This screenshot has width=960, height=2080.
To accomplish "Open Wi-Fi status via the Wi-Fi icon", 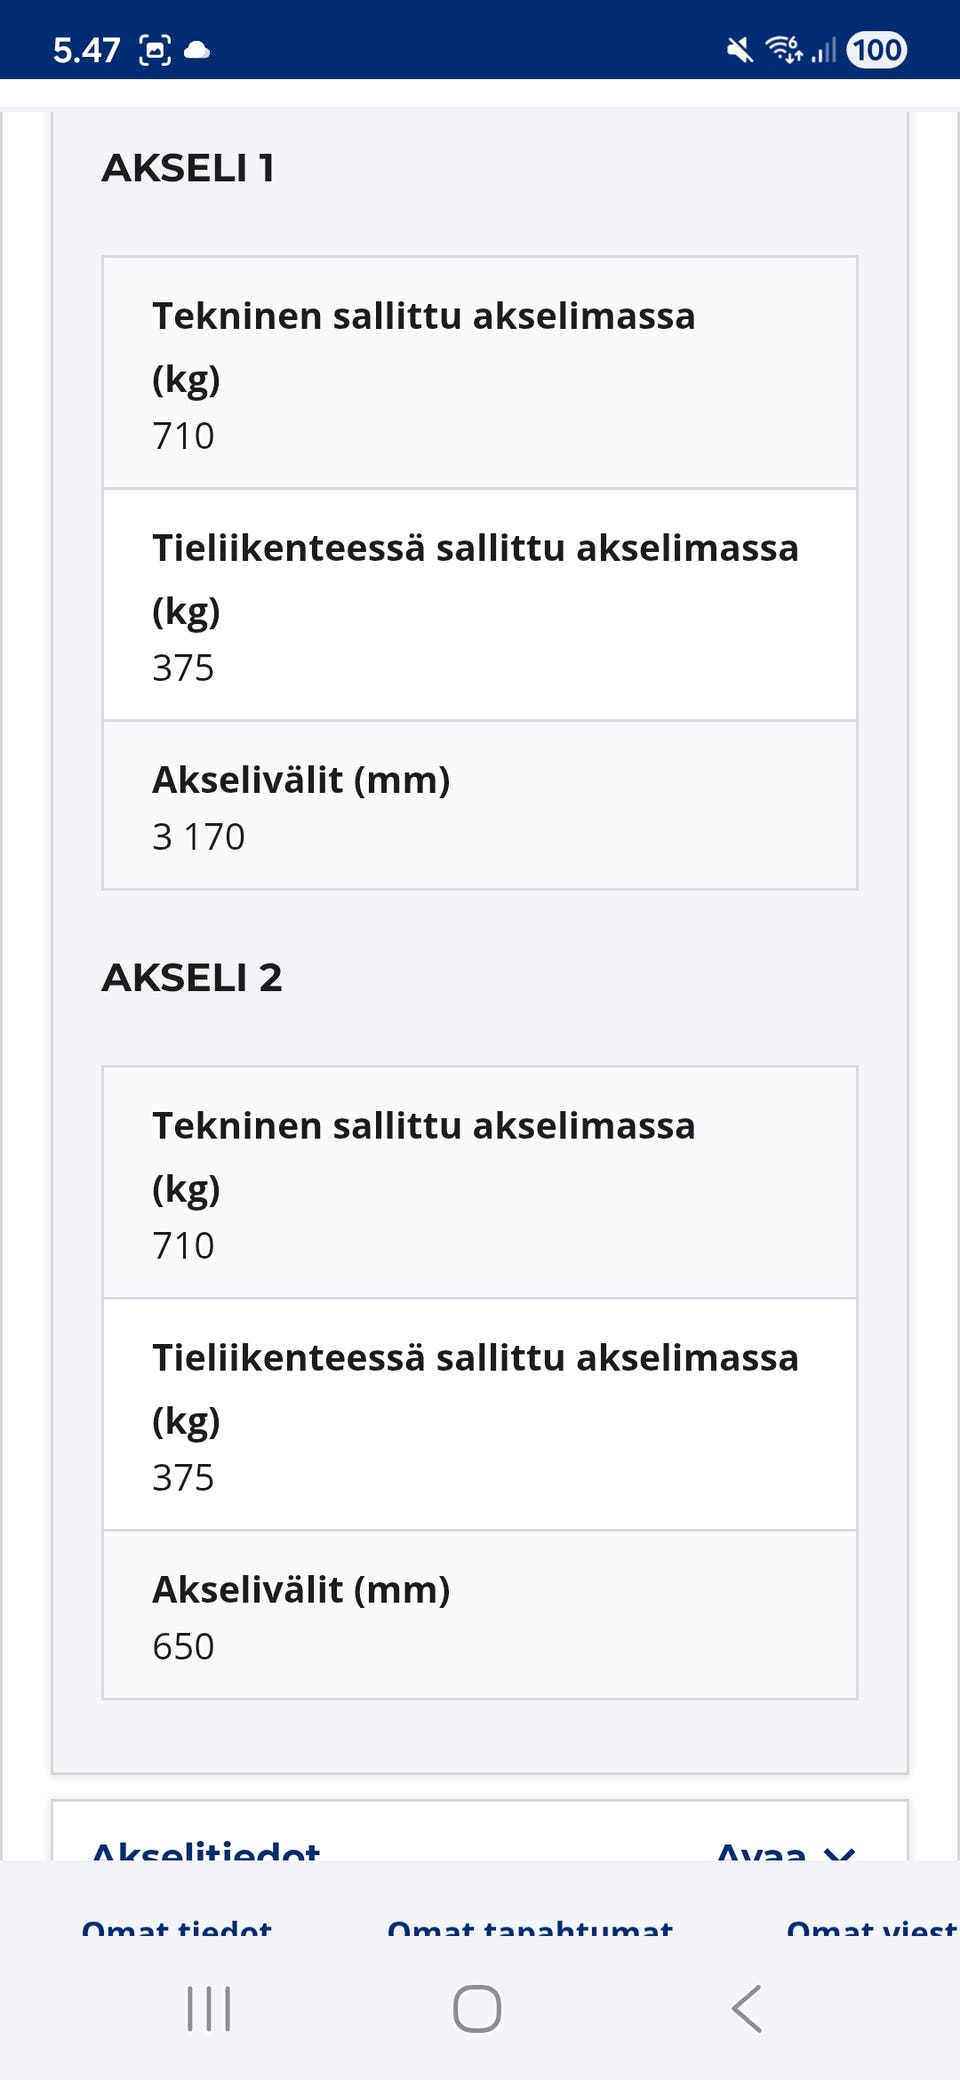I will coord(782,48).
